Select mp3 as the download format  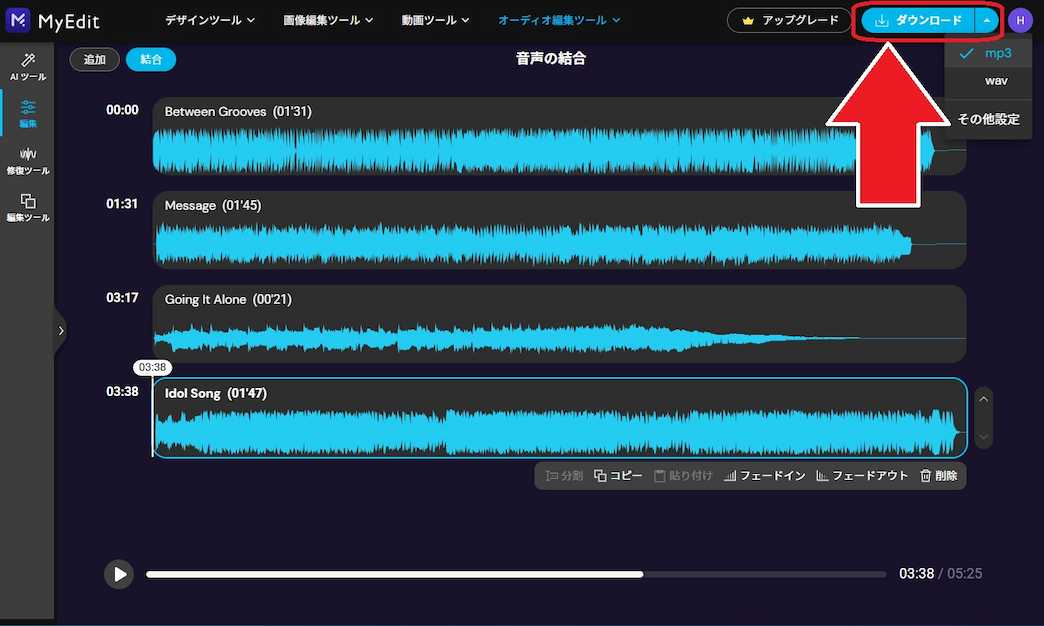(x=996, y=53)
